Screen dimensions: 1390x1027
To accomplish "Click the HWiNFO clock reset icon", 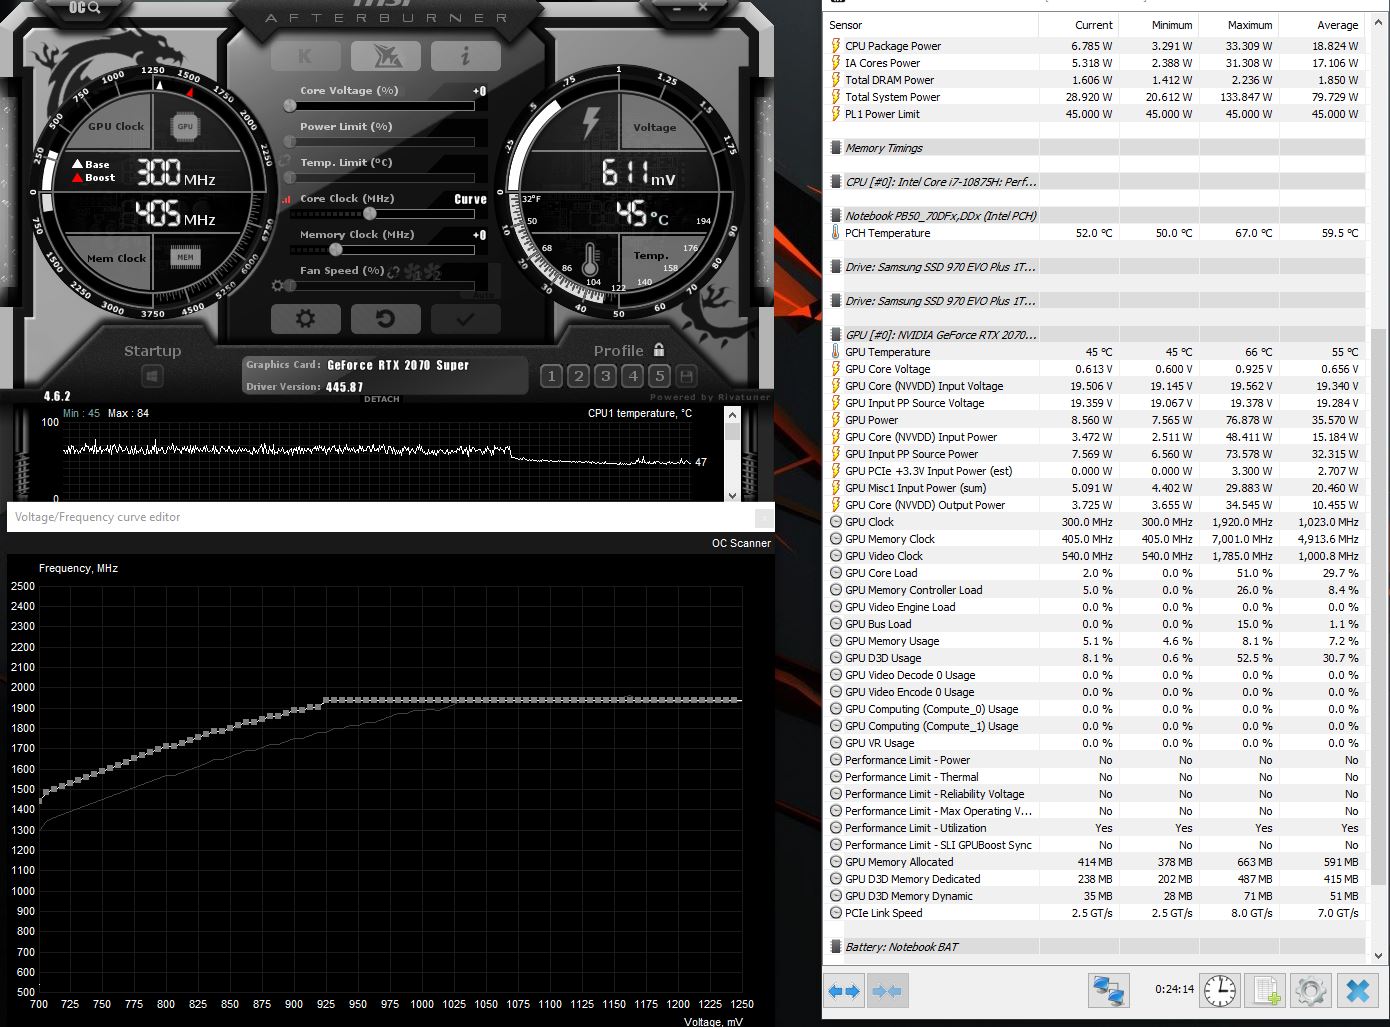I will [x=1220, y=990].
